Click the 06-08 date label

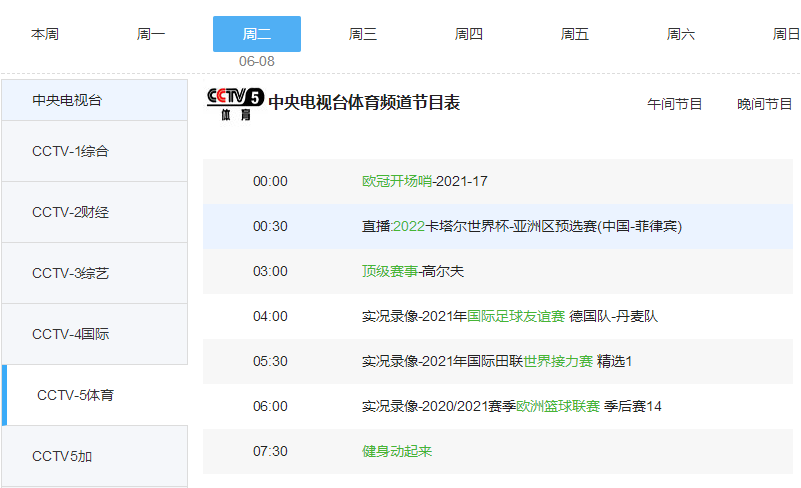257,61
